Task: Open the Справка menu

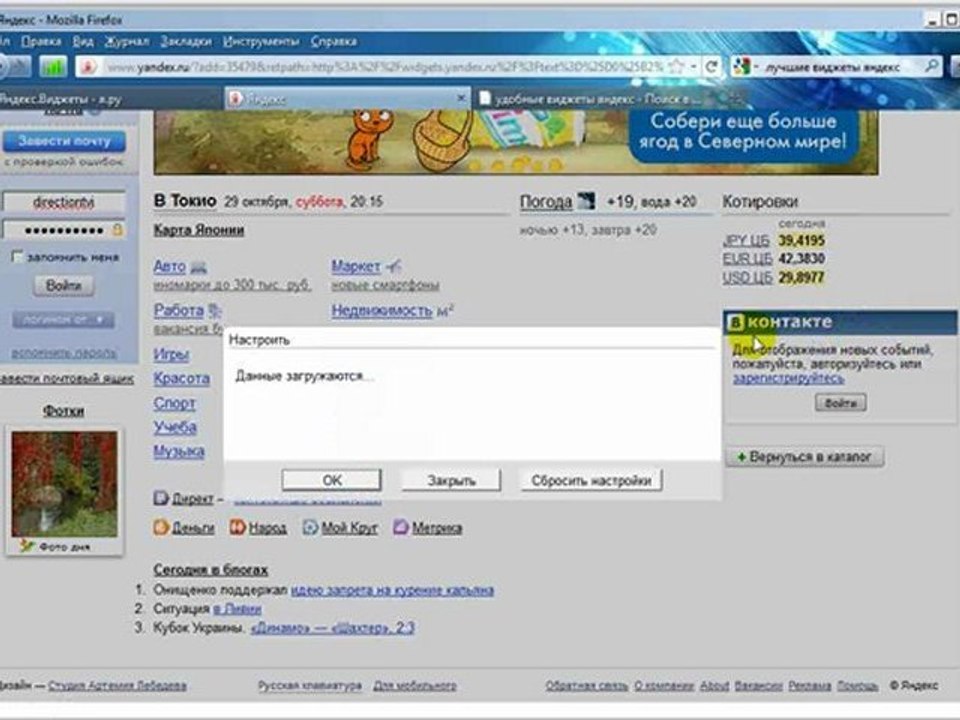Action: [x=334, y=42]
